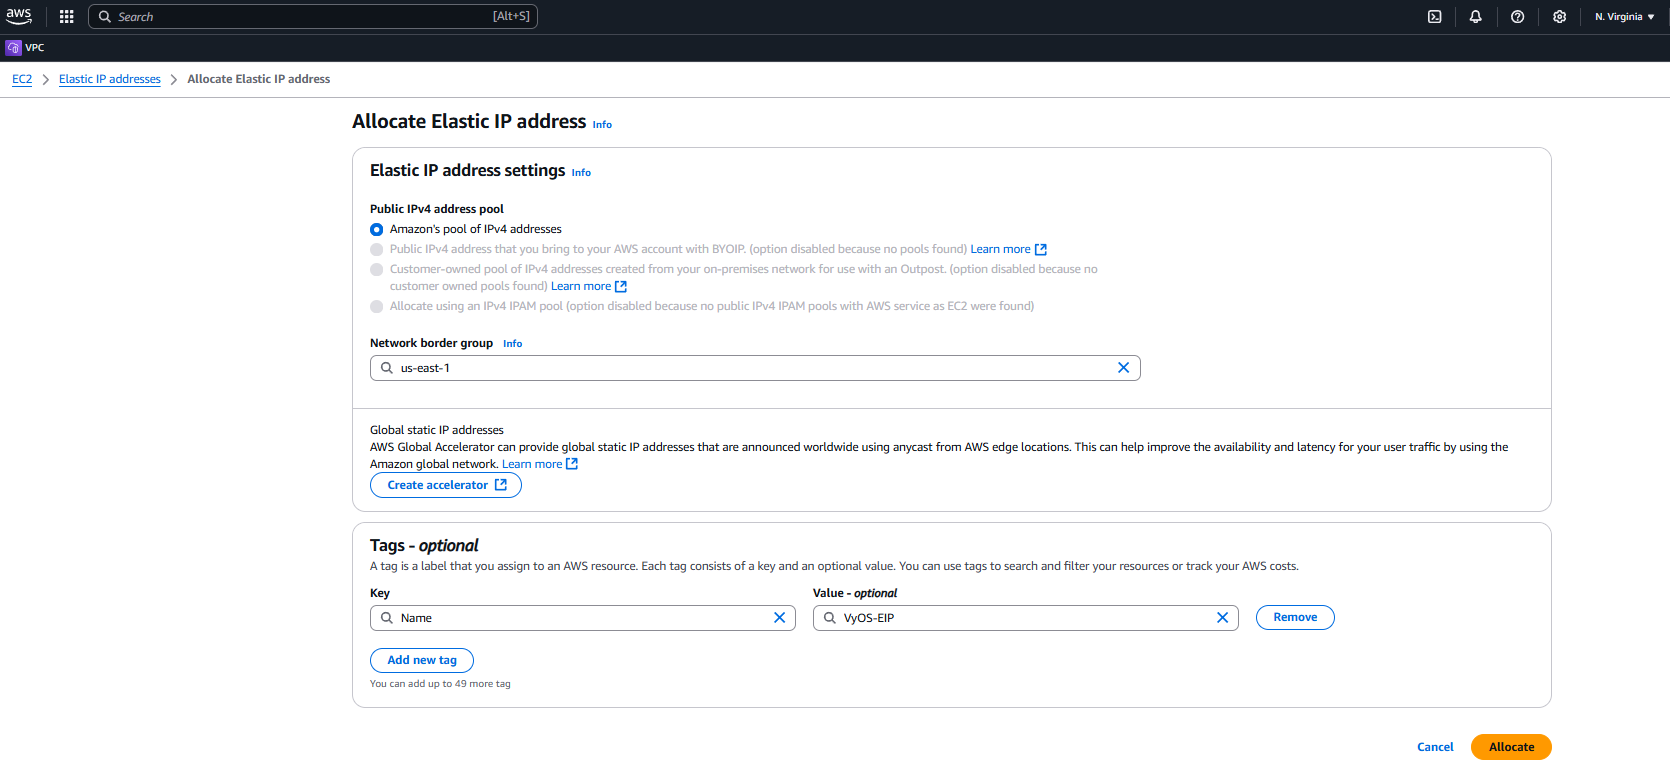The height and width of the screenshot is (763, 1670).
Task: Clear the Network border group field
Action: pyautogui.click(x=1123, y=368)
